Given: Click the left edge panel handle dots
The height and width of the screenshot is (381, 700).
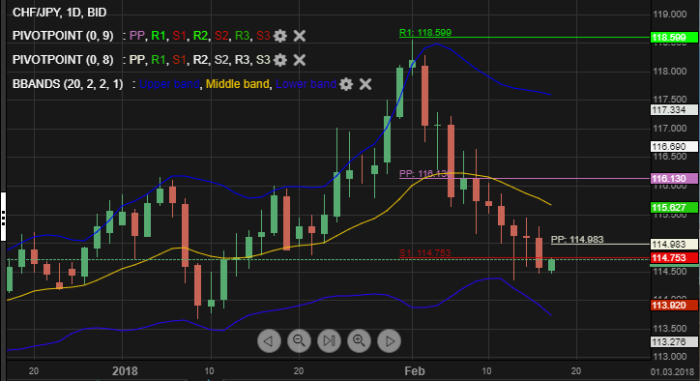Looking at the screenshot, I should [x=3, y=217].
